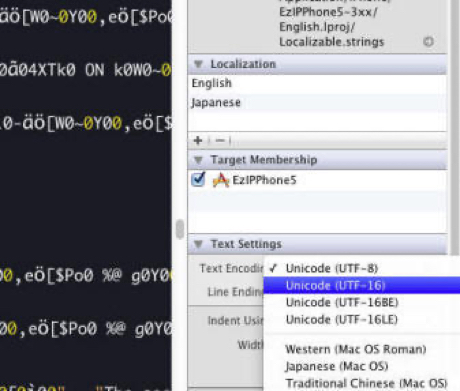
Task: Collapse the Text Settings section
Action: coord(198,244)
